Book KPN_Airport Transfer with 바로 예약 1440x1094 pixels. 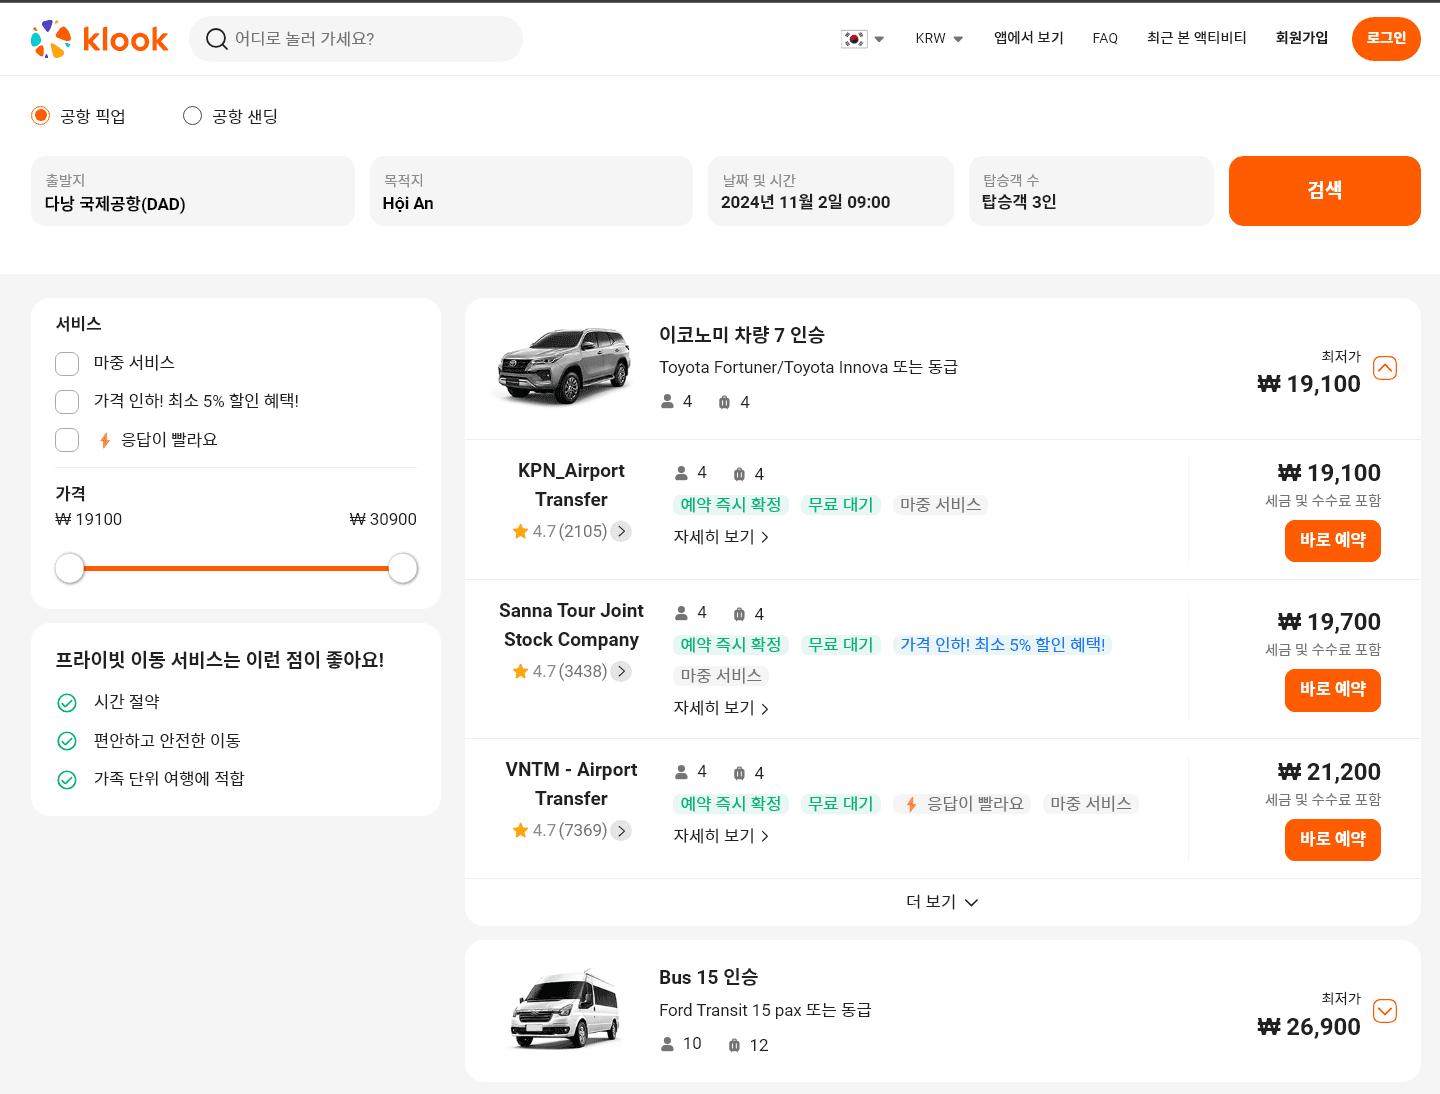coord(1332,540)
